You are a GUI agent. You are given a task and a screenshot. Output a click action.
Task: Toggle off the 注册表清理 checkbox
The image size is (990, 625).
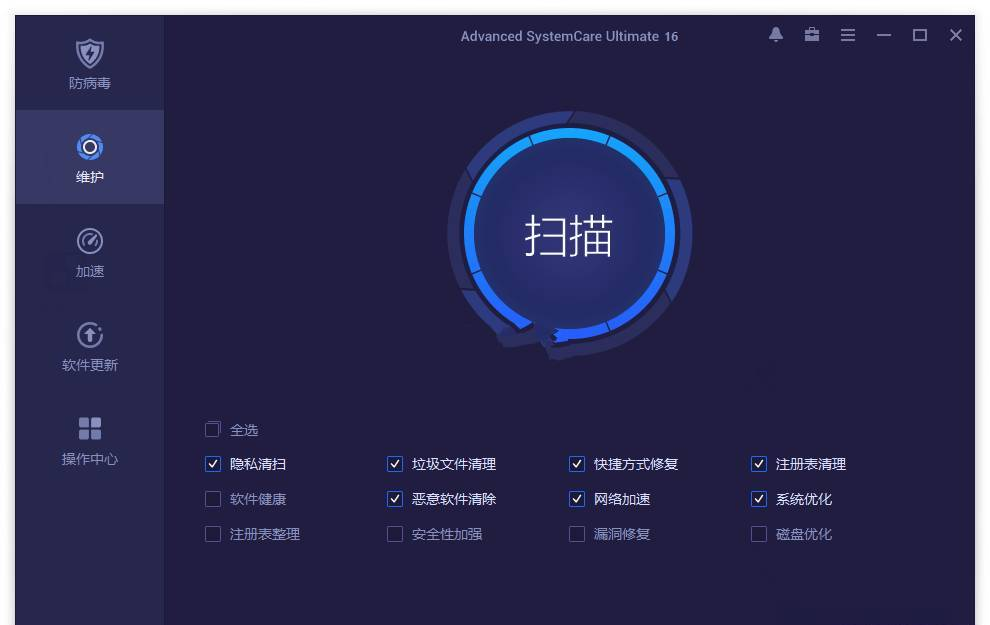(x=758, y=464)
